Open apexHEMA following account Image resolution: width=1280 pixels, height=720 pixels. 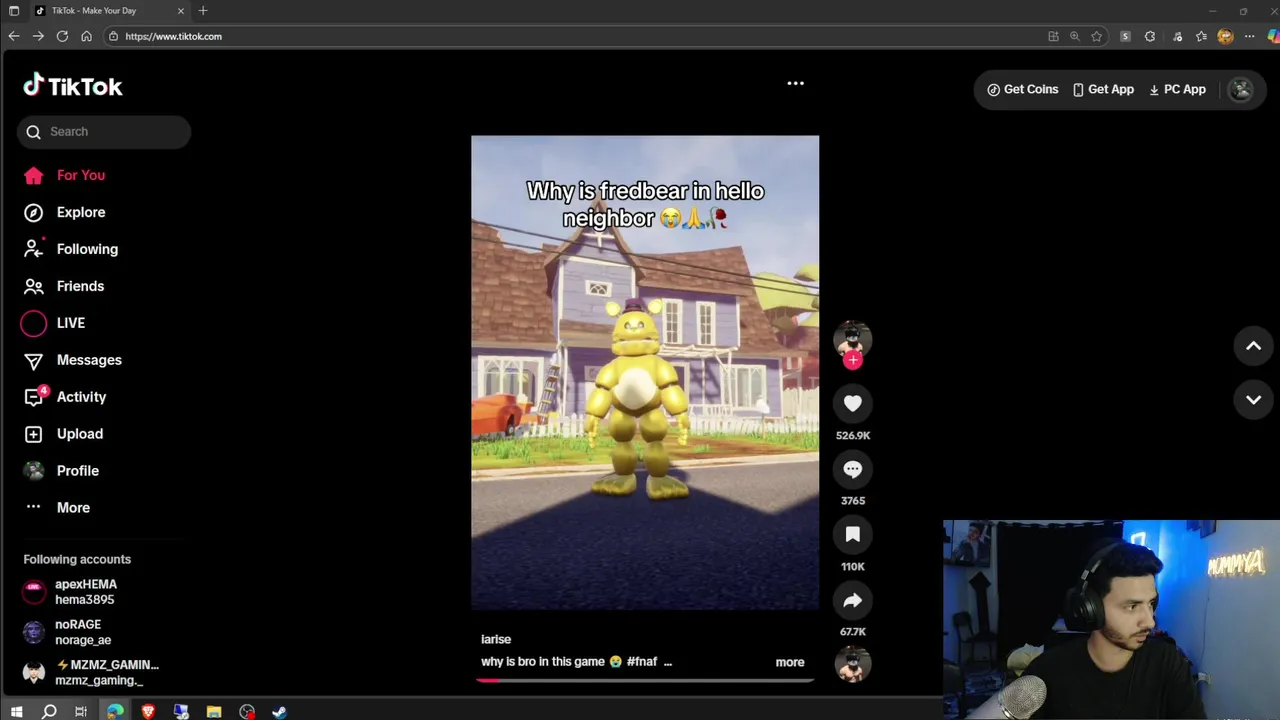tap(85, 592)
